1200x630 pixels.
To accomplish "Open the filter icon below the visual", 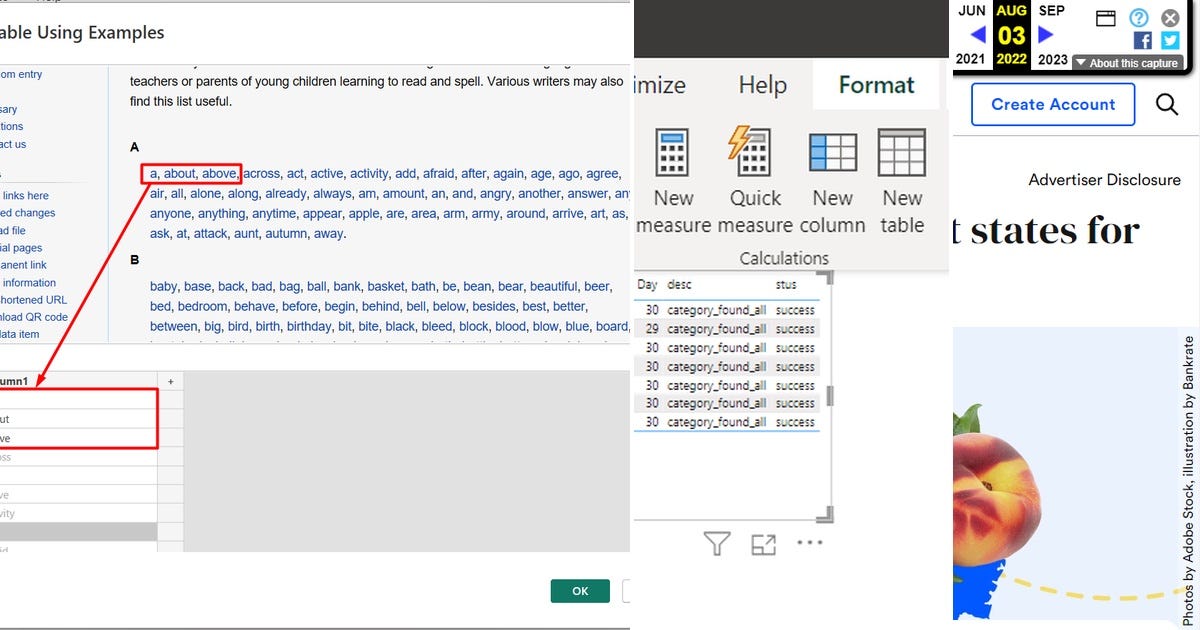I will (716, 541).
